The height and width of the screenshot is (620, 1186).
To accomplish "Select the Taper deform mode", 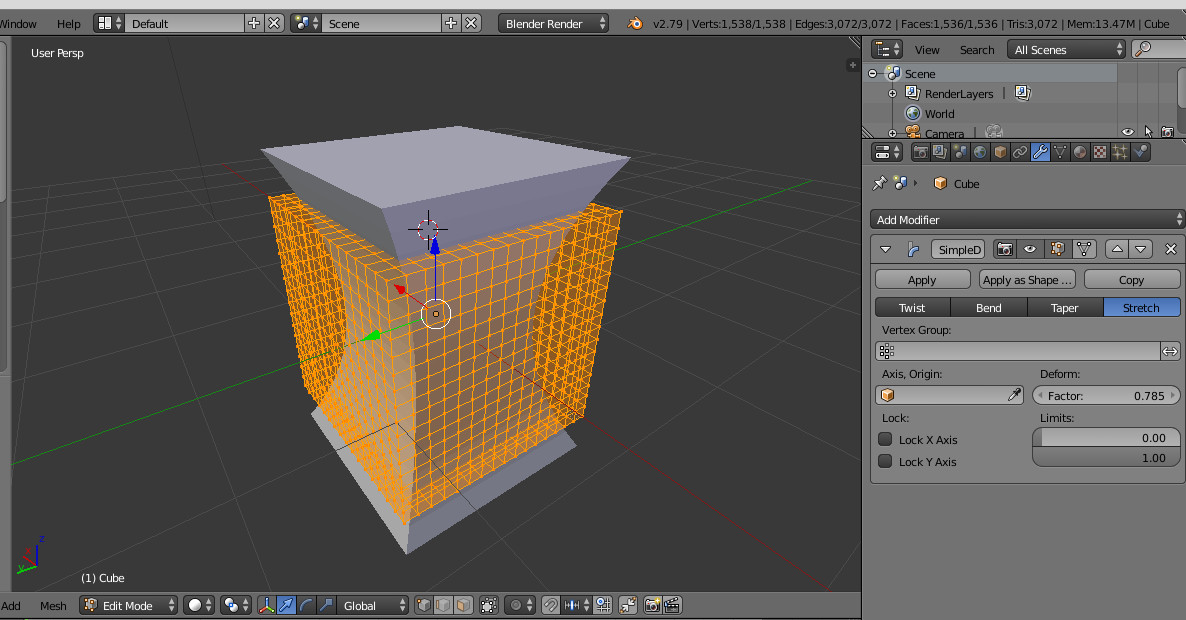I will click(x=1065, y=307).
